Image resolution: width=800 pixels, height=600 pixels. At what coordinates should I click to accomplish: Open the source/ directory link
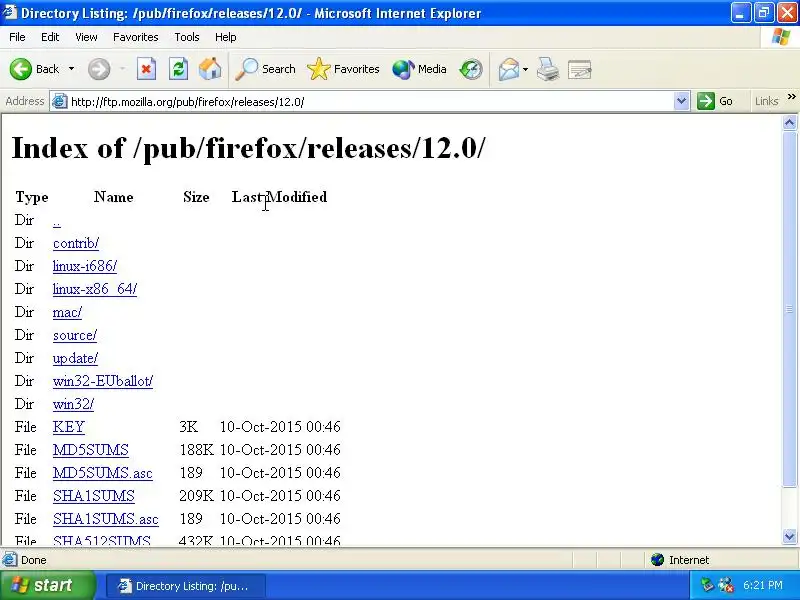75,335
